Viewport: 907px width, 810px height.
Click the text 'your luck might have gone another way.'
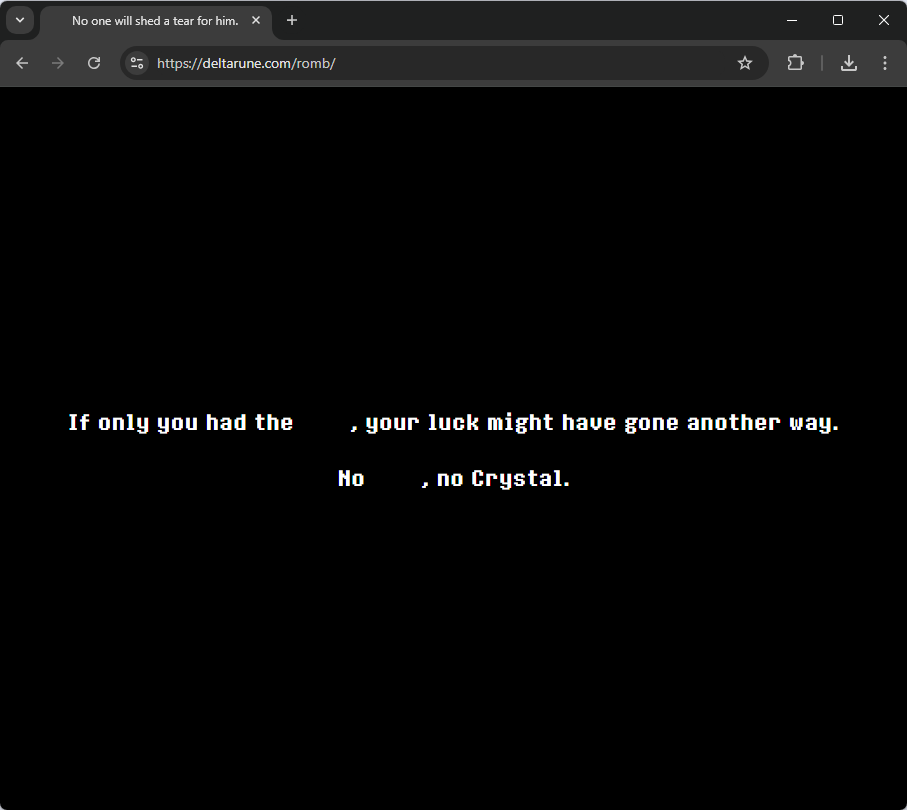602,423
